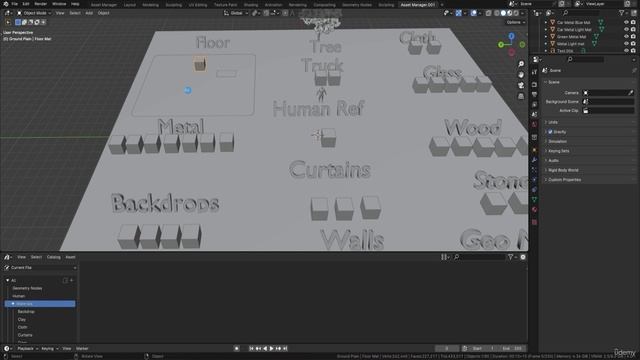Select the Geometry Nodes catalog

tap(27, 288)
